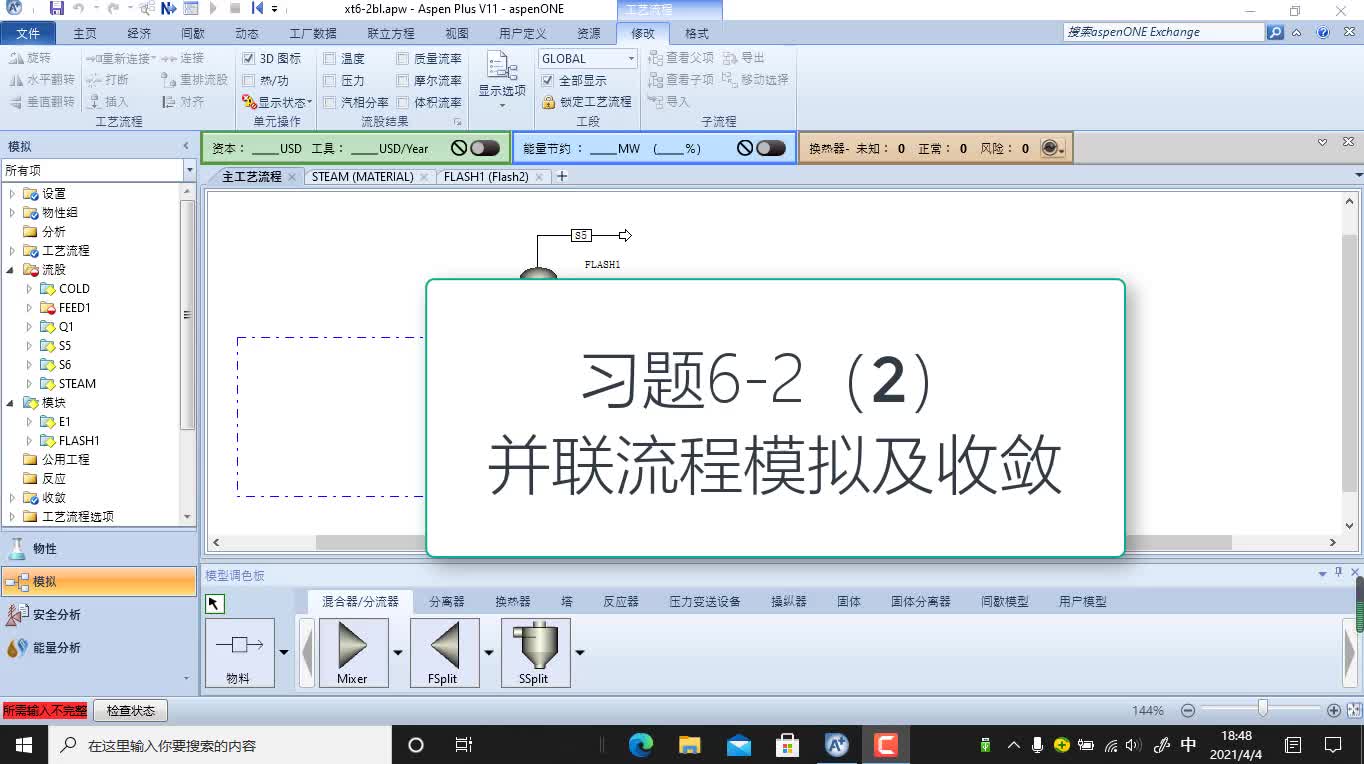
Task: Increase zoom with the 144% slider
Action: 1333,710
